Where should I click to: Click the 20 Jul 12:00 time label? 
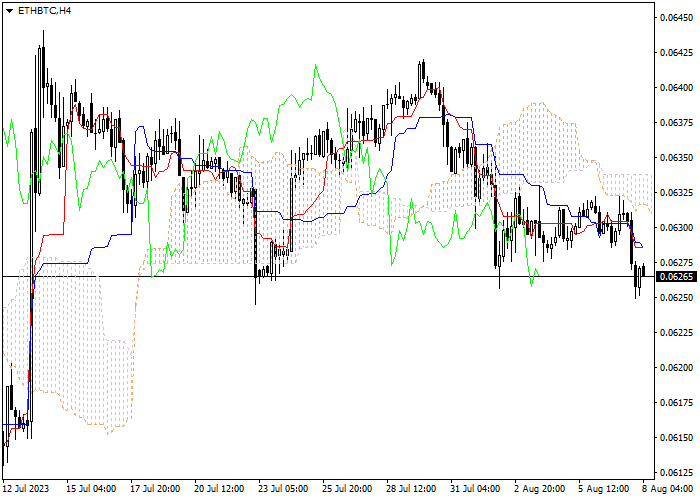click(x=219, y=489)
